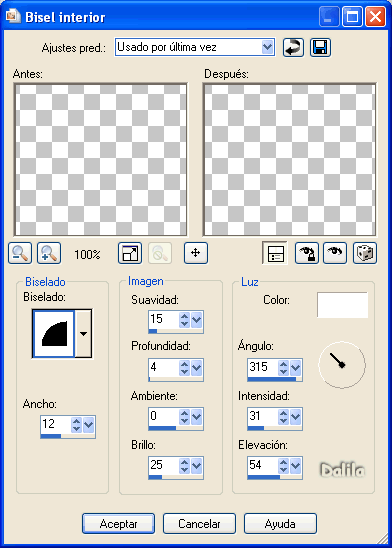Zoom in the preview with the plus magnifier
392x548 pixels.
coord(49,253)
